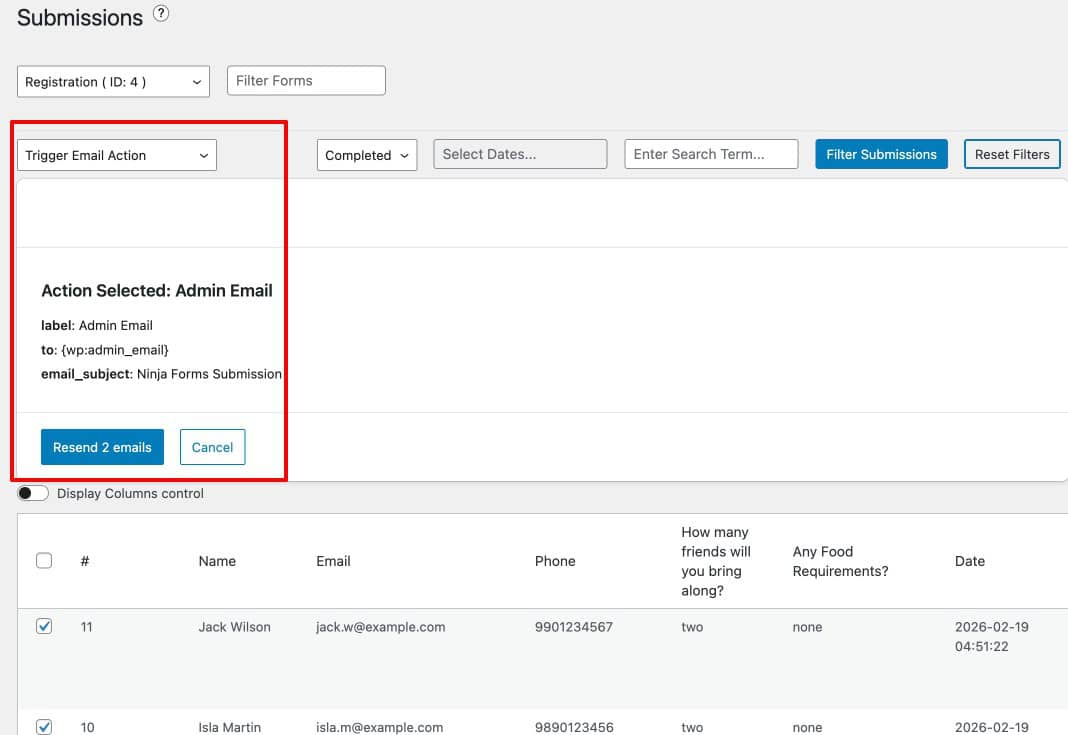
Task: Tick the select-all checkbox in table header
Action: click(44, 561)
